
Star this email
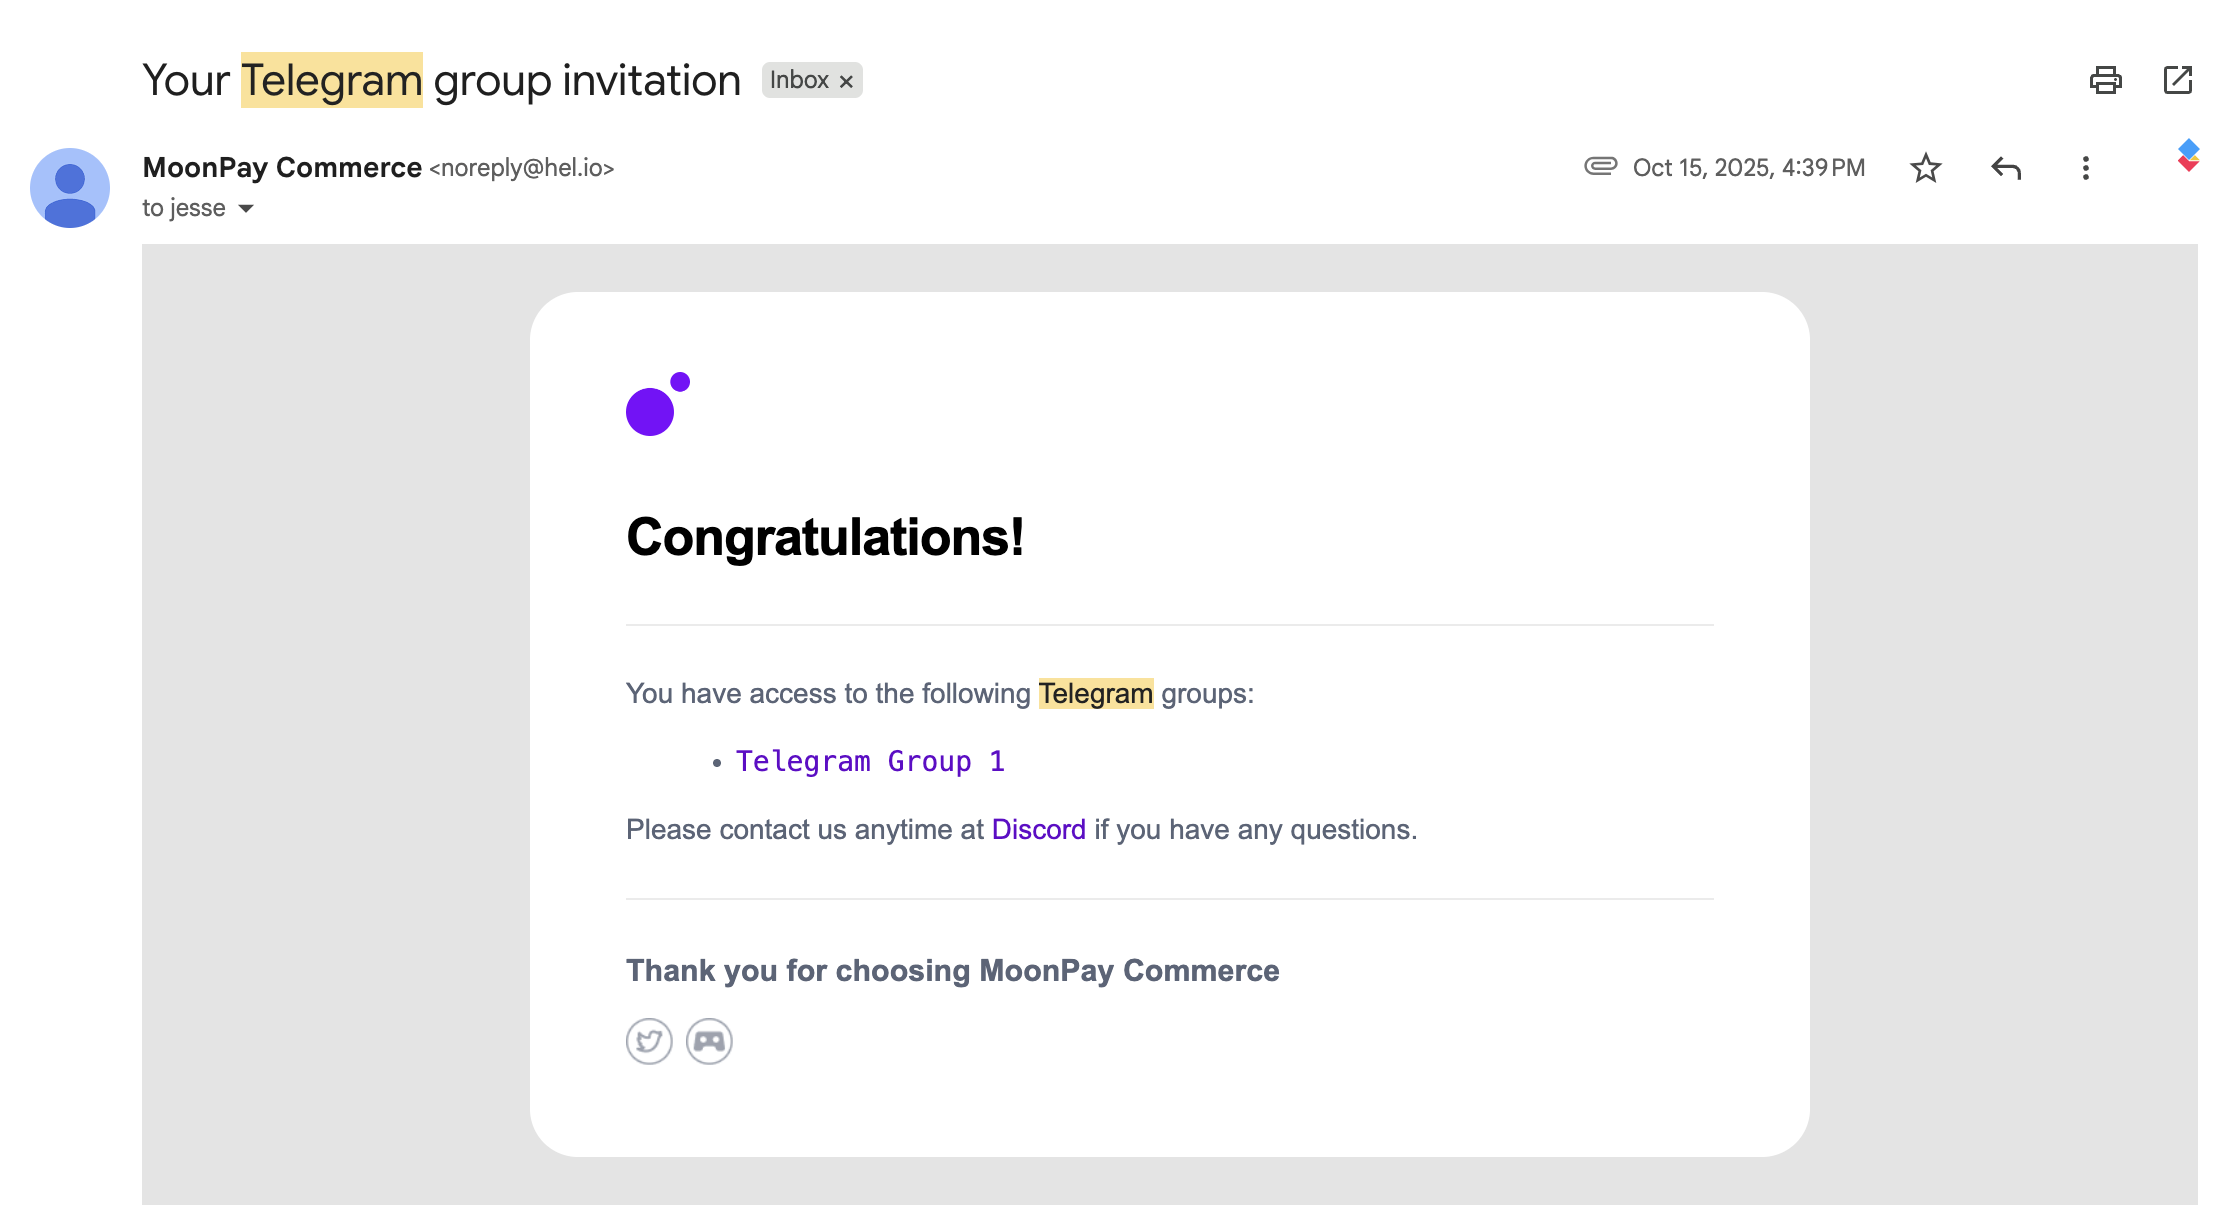(x=1925, y=168)
